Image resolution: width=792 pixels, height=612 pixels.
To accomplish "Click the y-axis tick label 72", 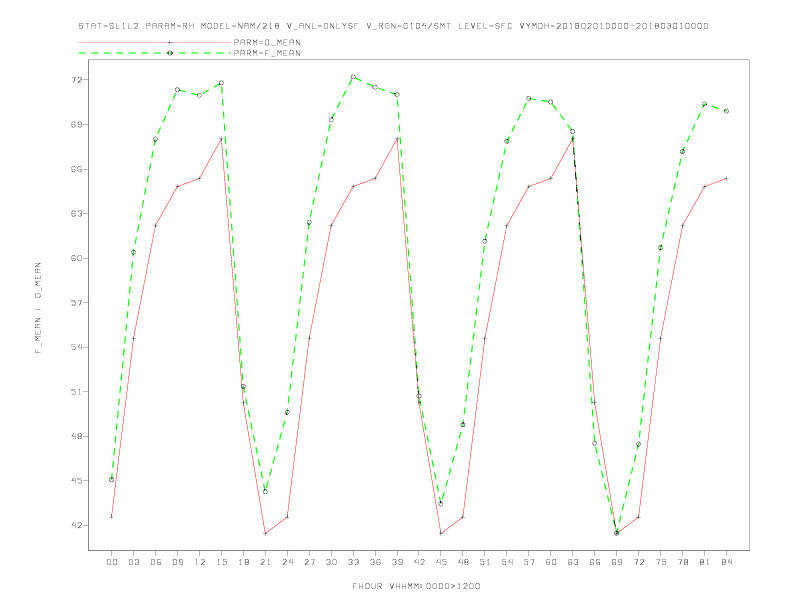I will coord(76,80).
